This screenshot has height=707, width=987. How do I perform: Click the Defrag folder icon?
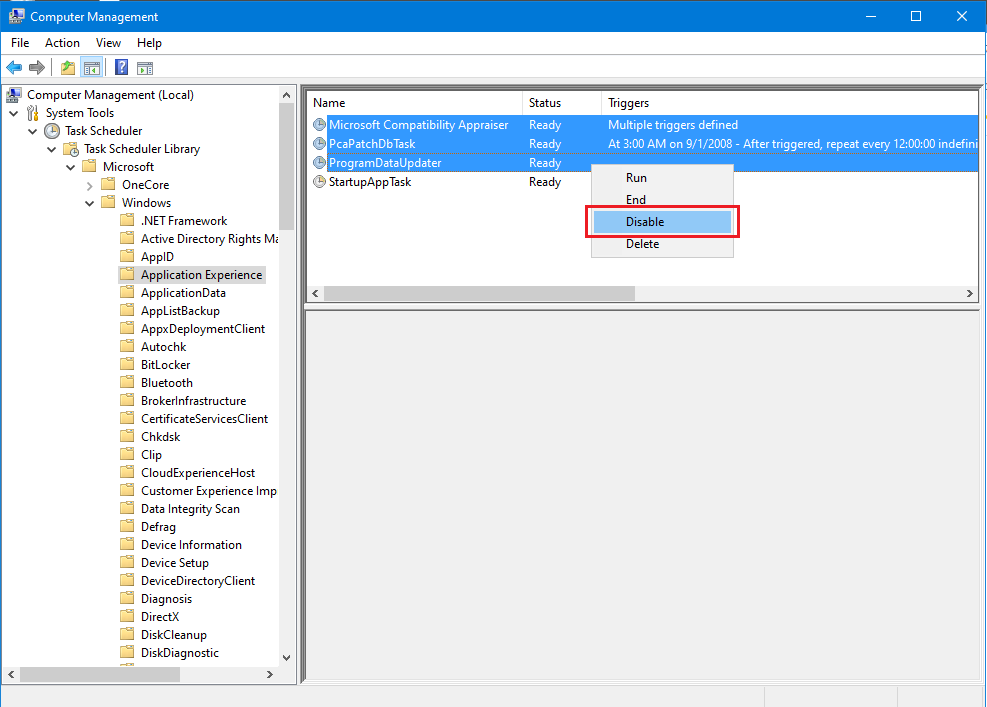click(x=127, y=526)
